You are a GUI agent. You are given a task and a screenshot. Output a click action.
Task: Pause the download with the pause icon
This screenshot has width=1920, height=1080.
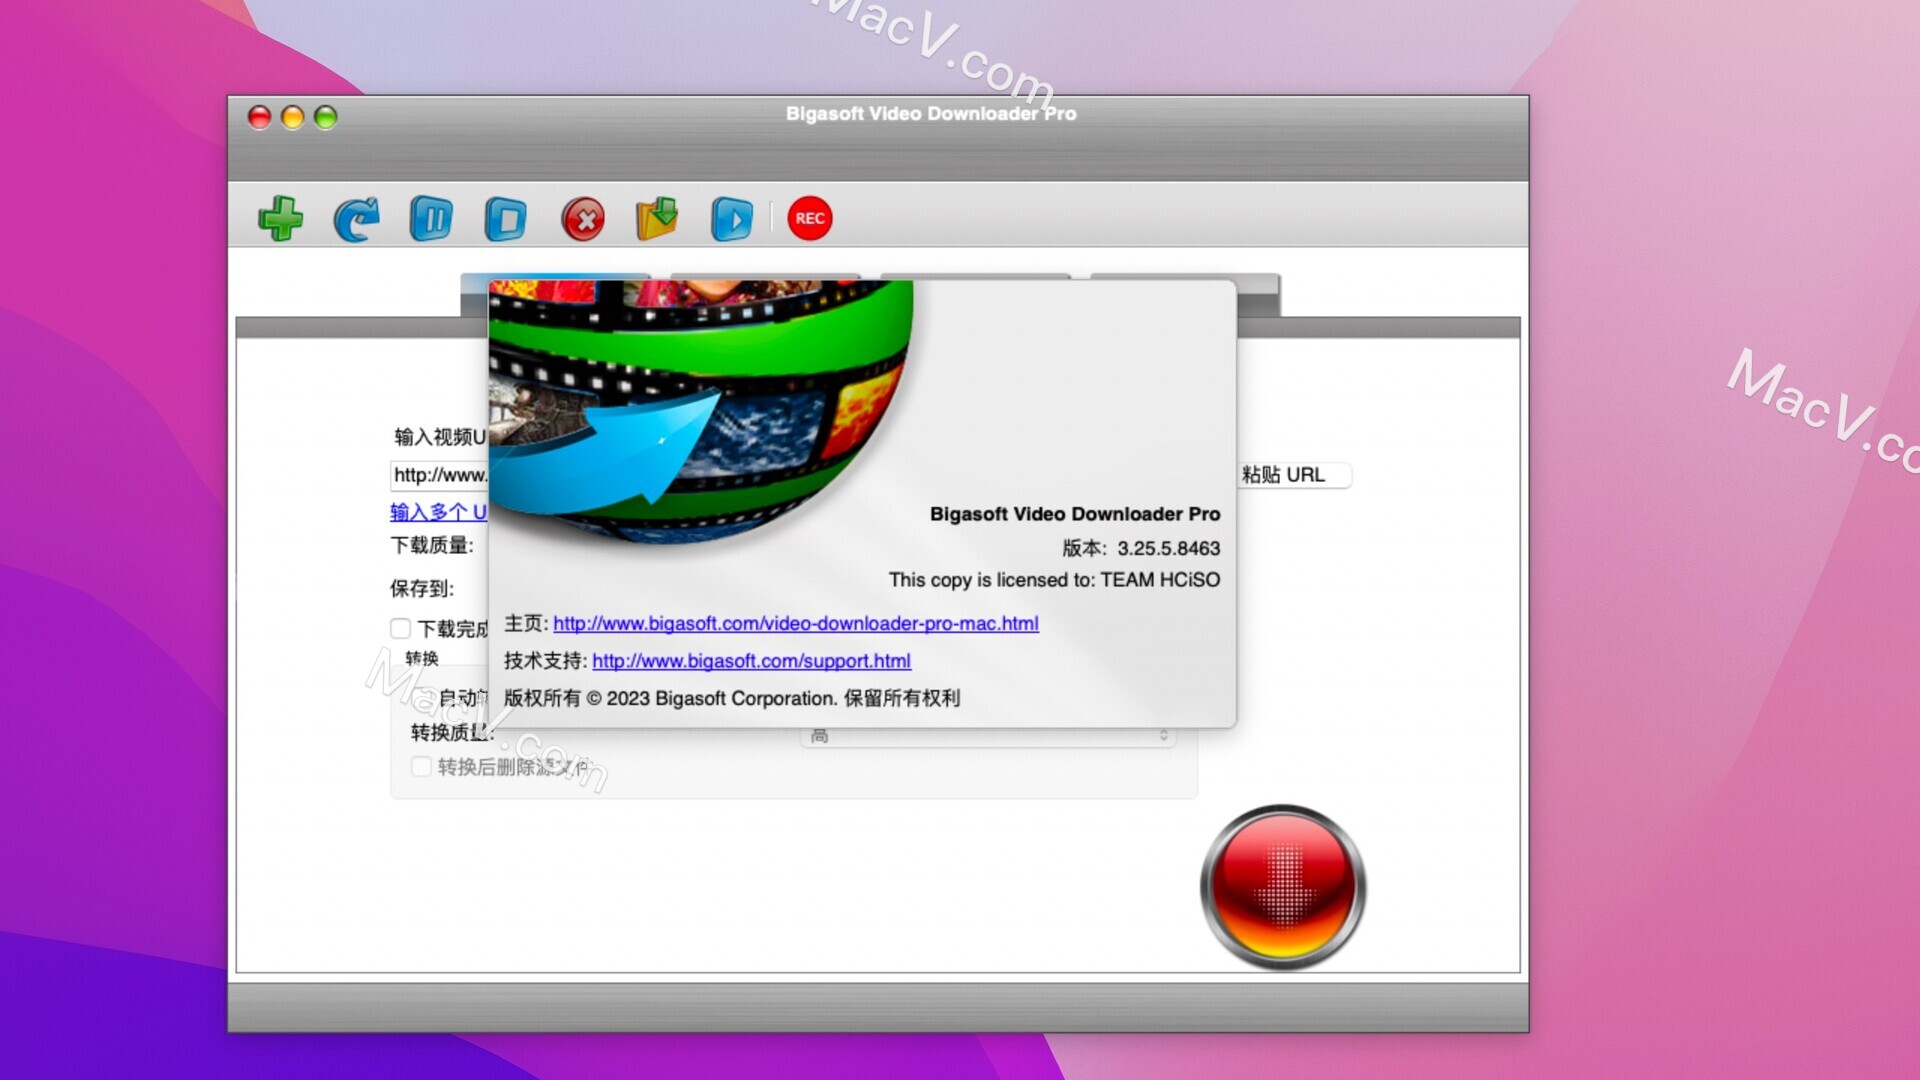431,218
